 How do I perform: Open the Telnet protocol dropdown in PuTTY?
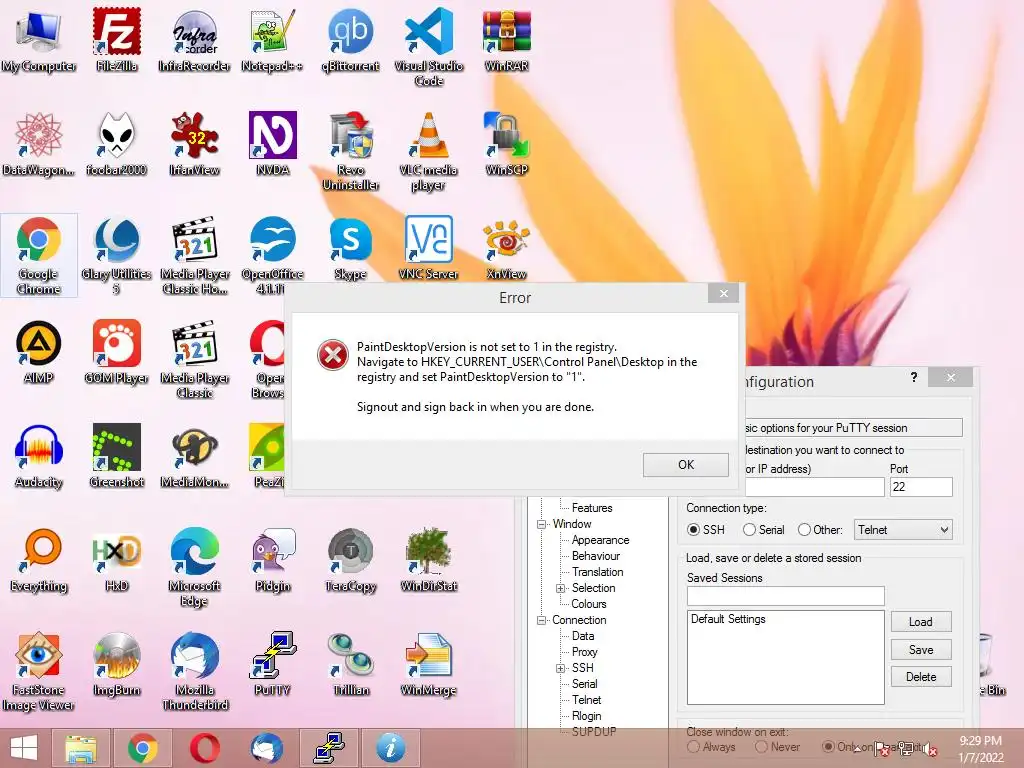pos(903,530)
